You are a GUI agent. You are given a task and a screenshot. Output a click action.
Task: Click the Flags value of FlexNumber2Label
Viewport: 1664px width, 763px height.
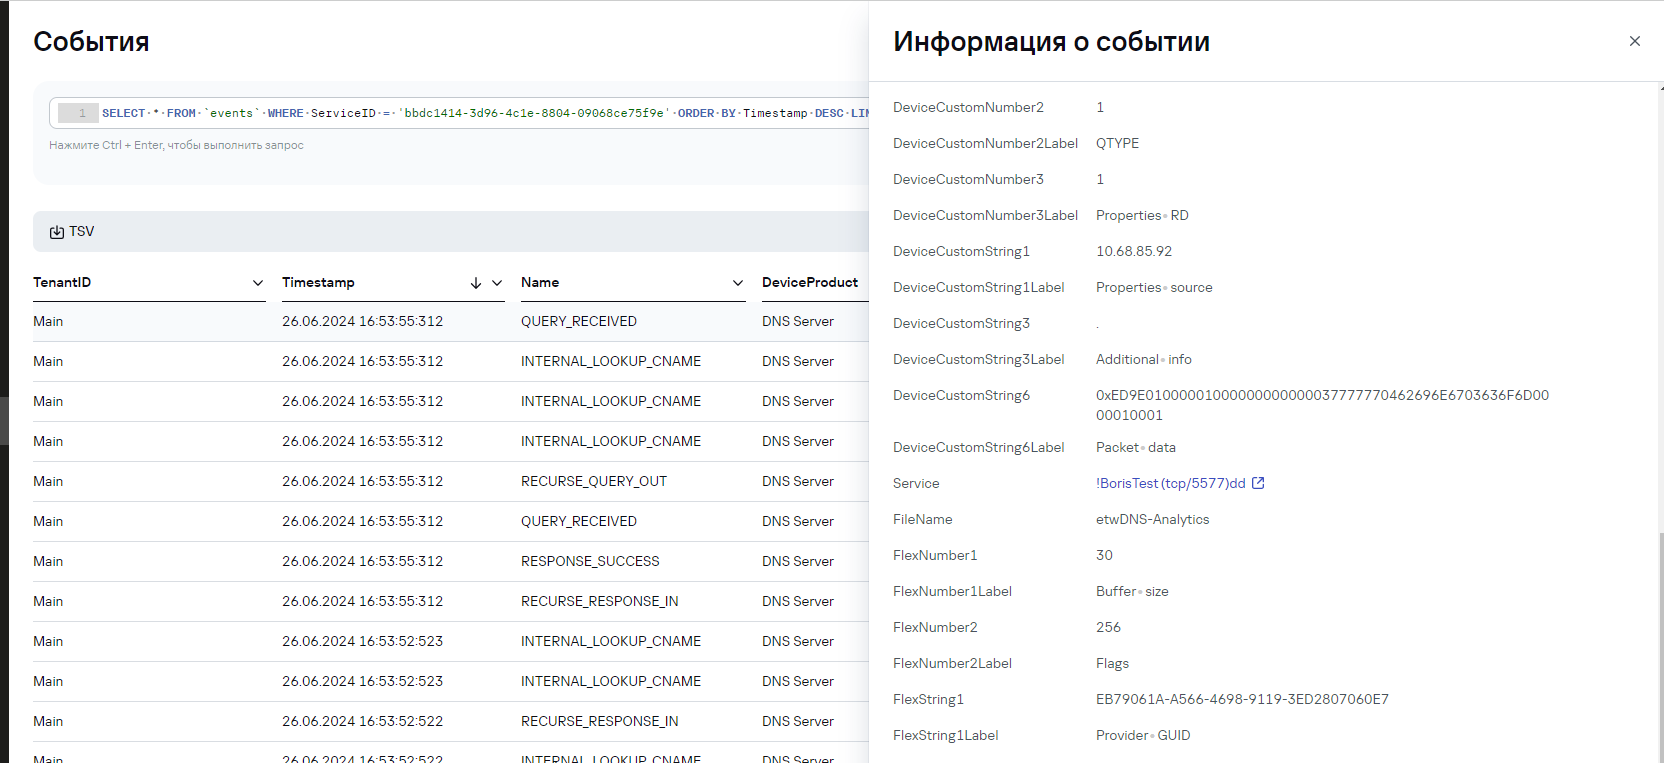(1112, 663)
